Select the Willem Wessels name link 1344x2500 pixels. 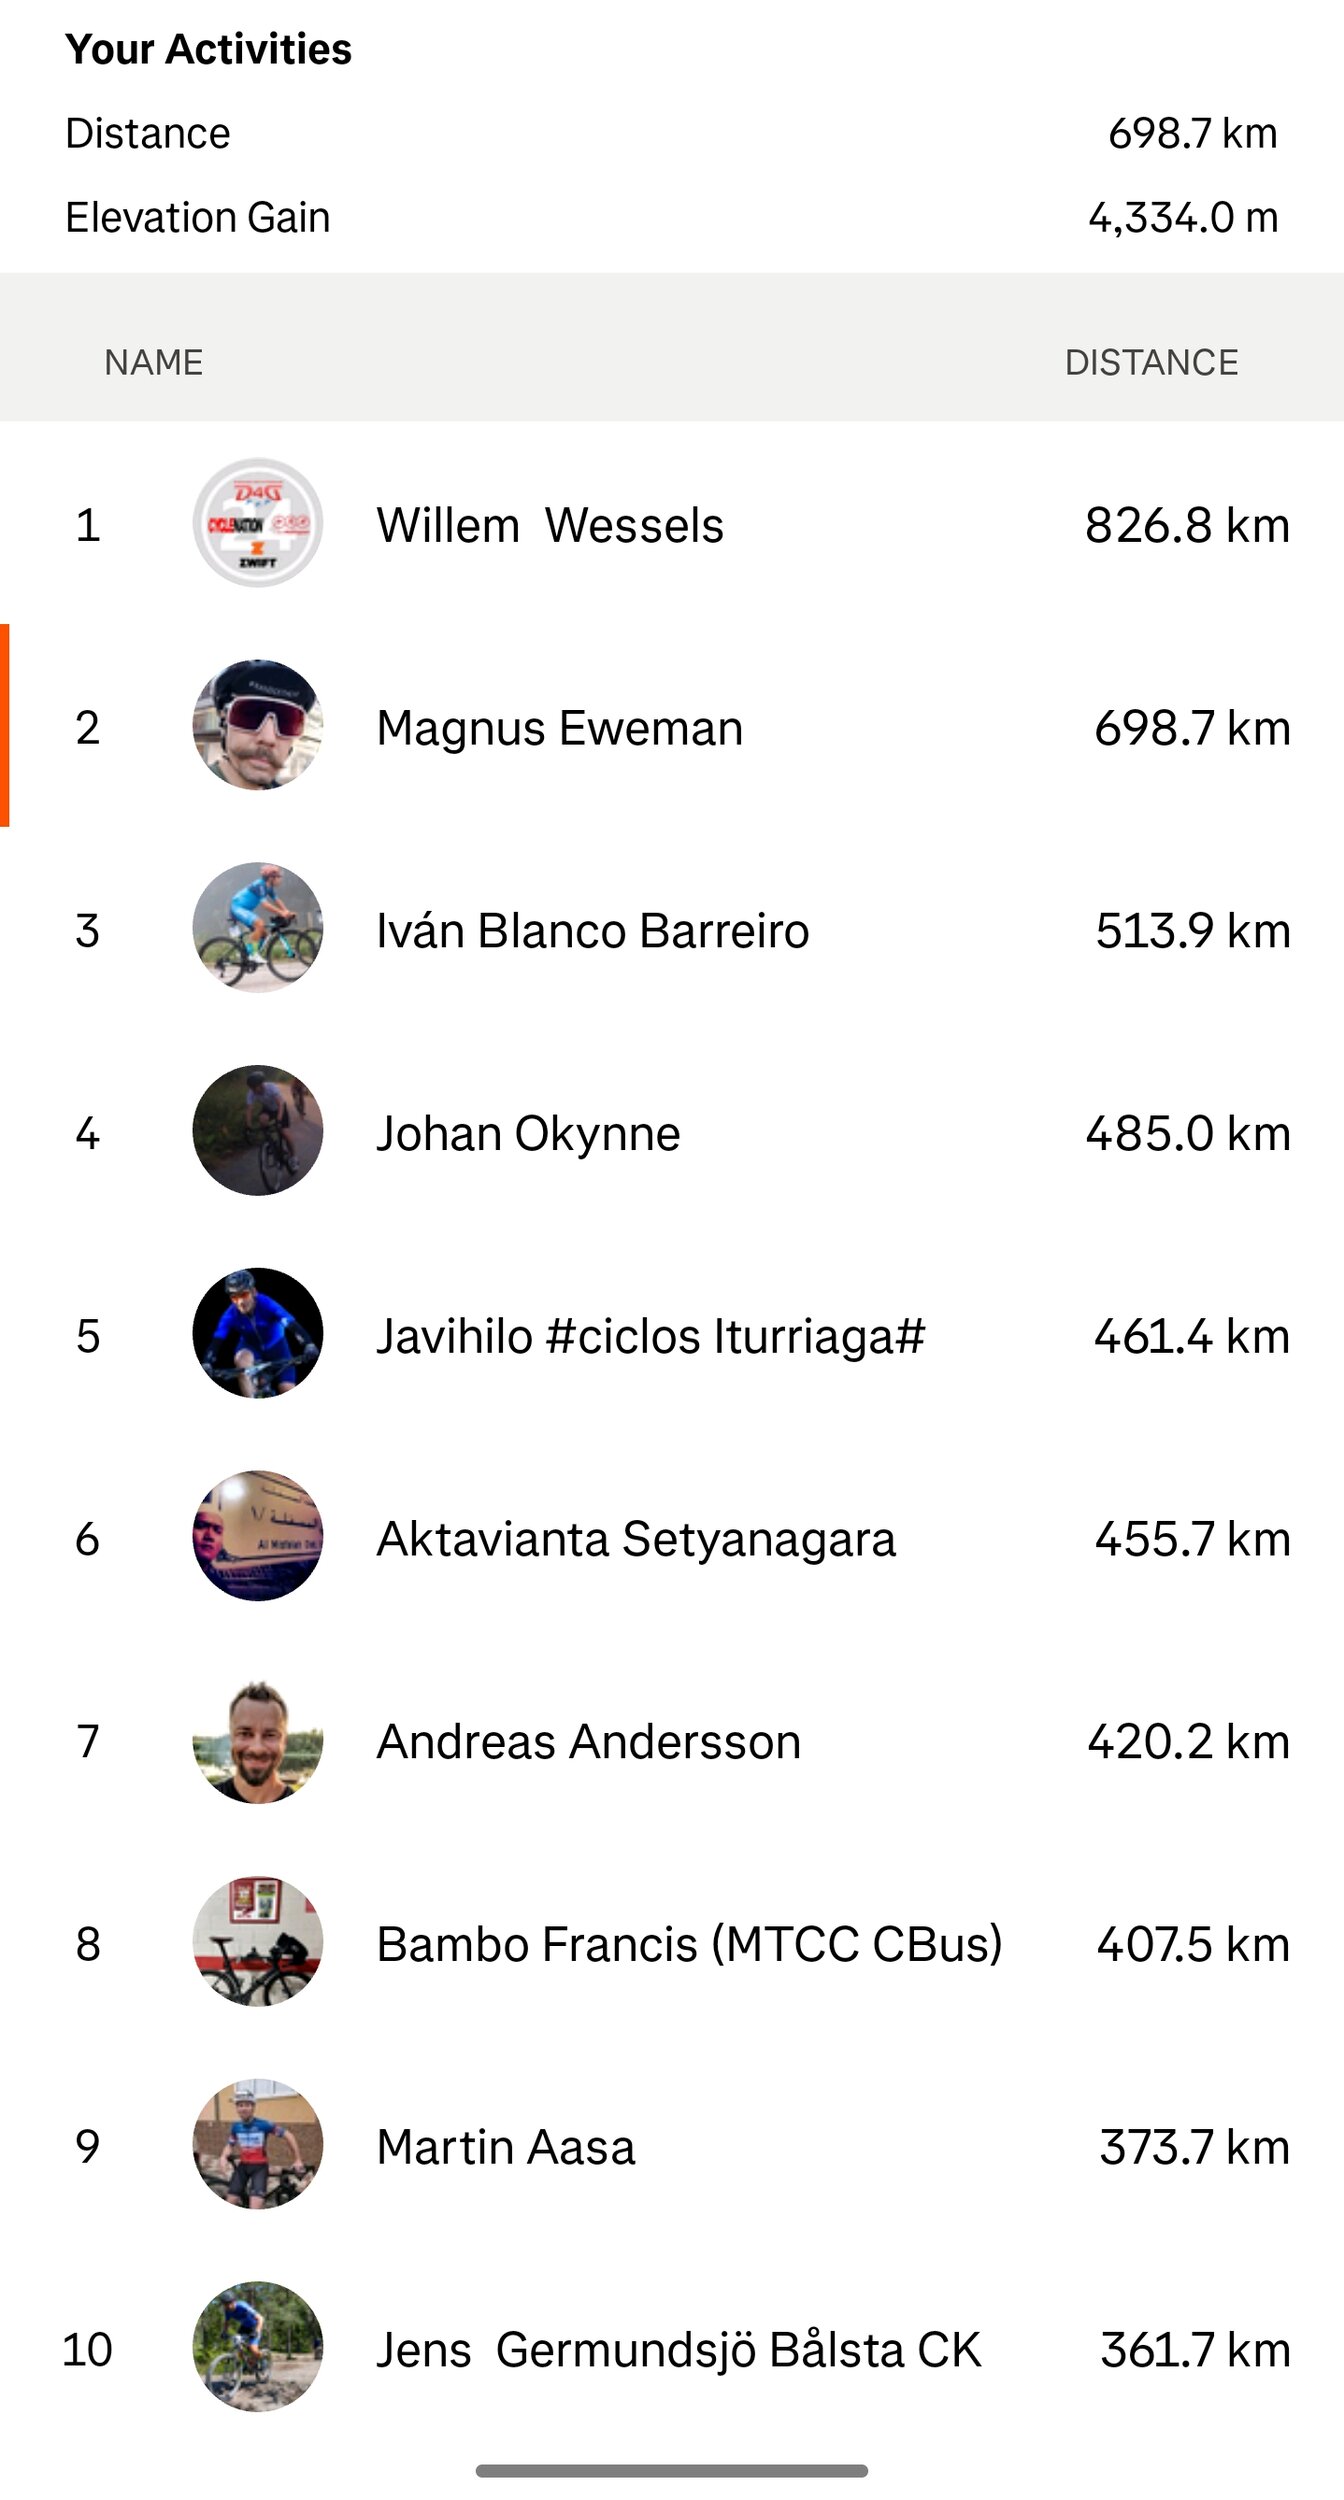550,525
